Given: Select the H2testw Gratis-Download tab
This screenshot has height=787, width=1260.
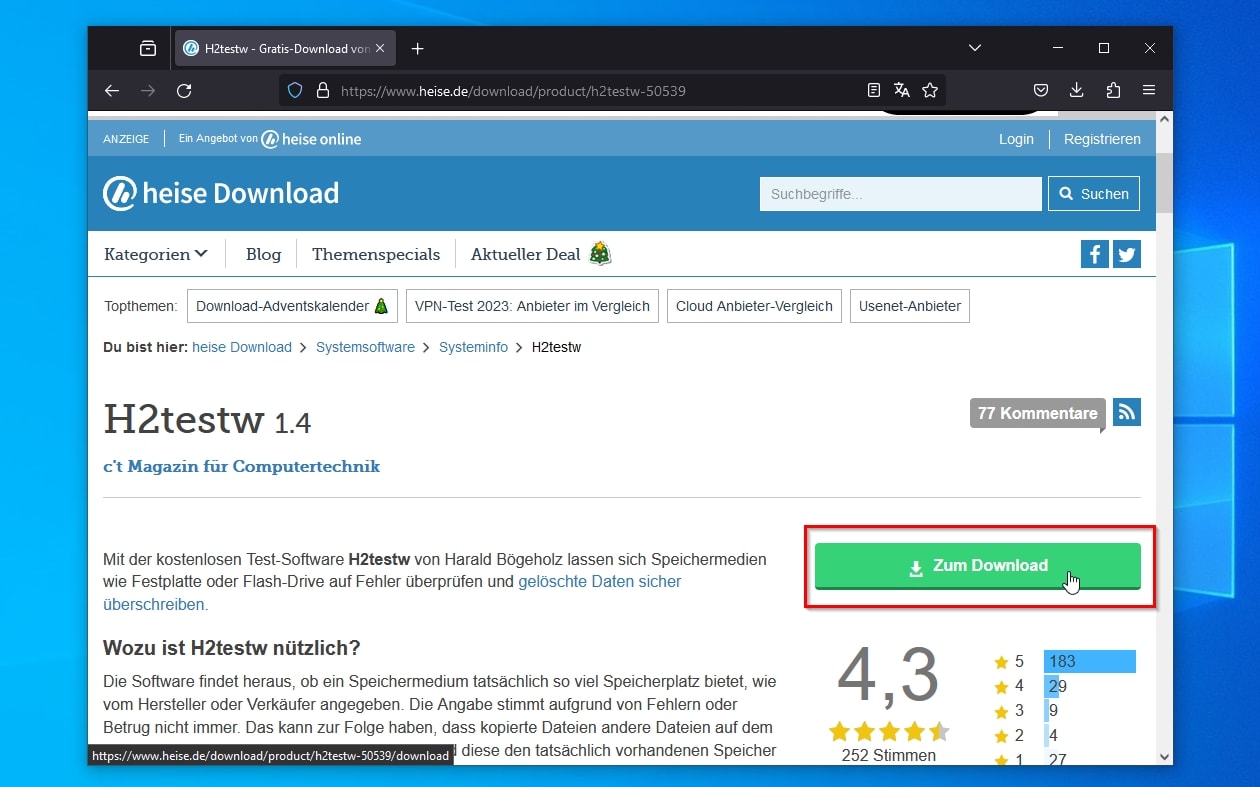Looking at the screenshot, I should pos(285,48).
